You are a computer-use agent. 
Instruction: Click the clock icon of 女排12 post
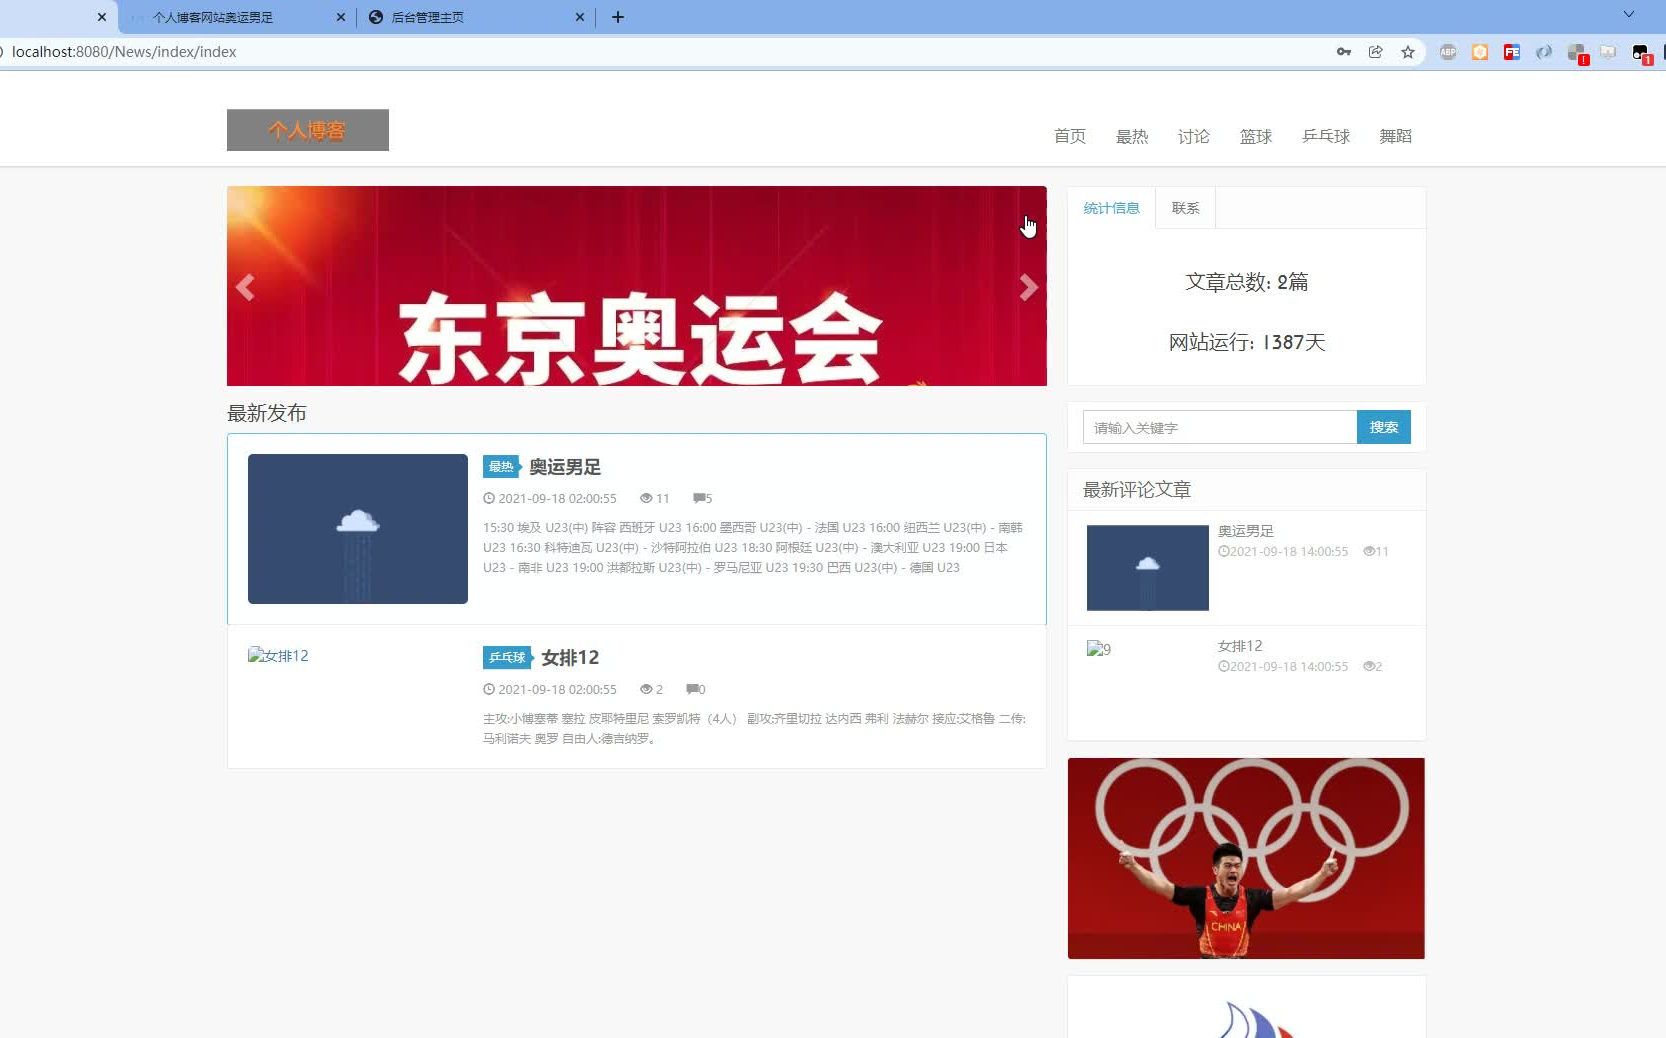pos(489,689)
